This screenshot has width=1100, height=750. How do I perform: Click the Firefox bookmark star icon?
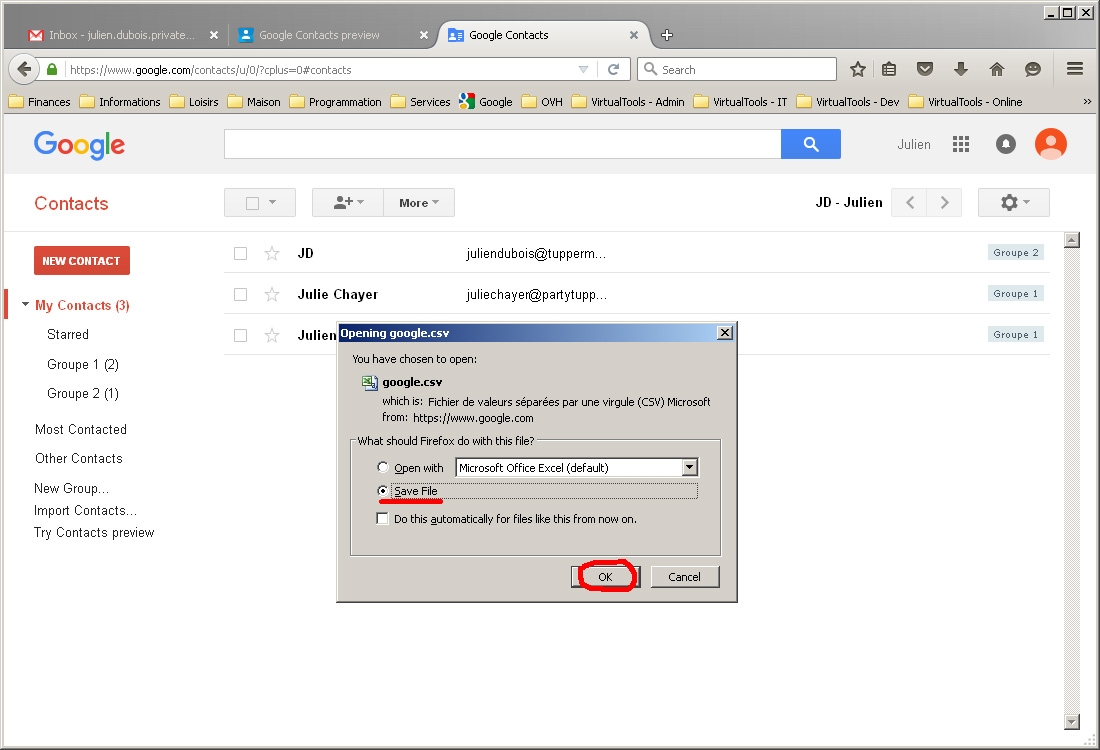(x=858, y=69)
